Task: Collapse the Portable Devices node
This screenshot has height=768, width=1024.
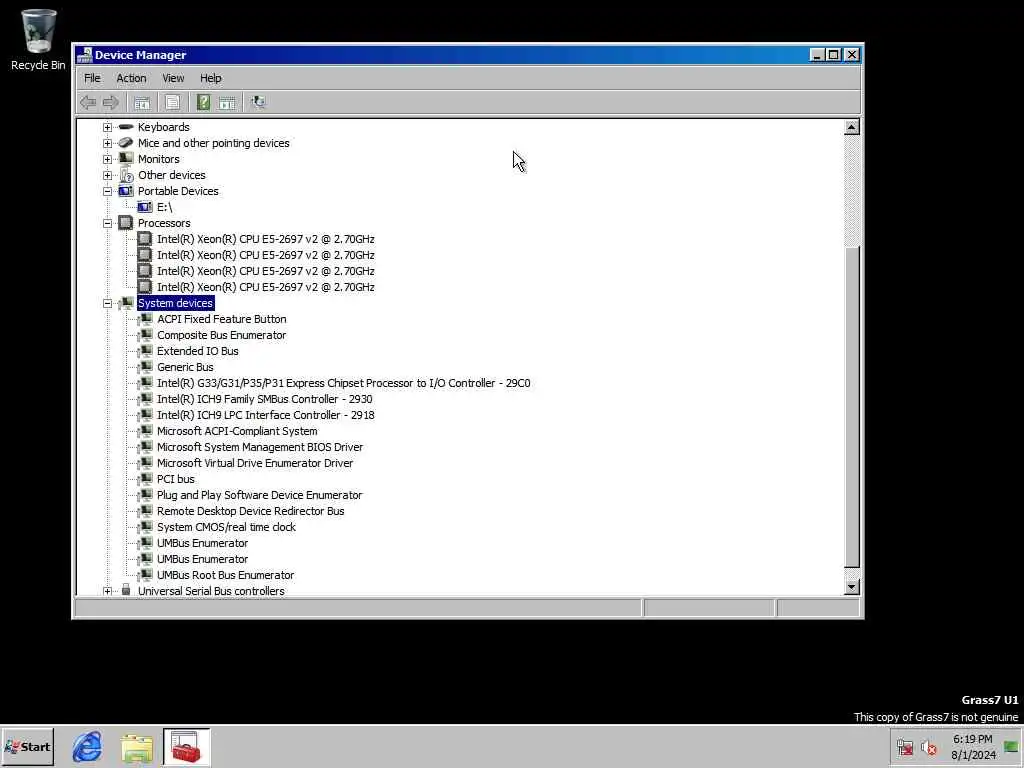Action: click(108, 191)
